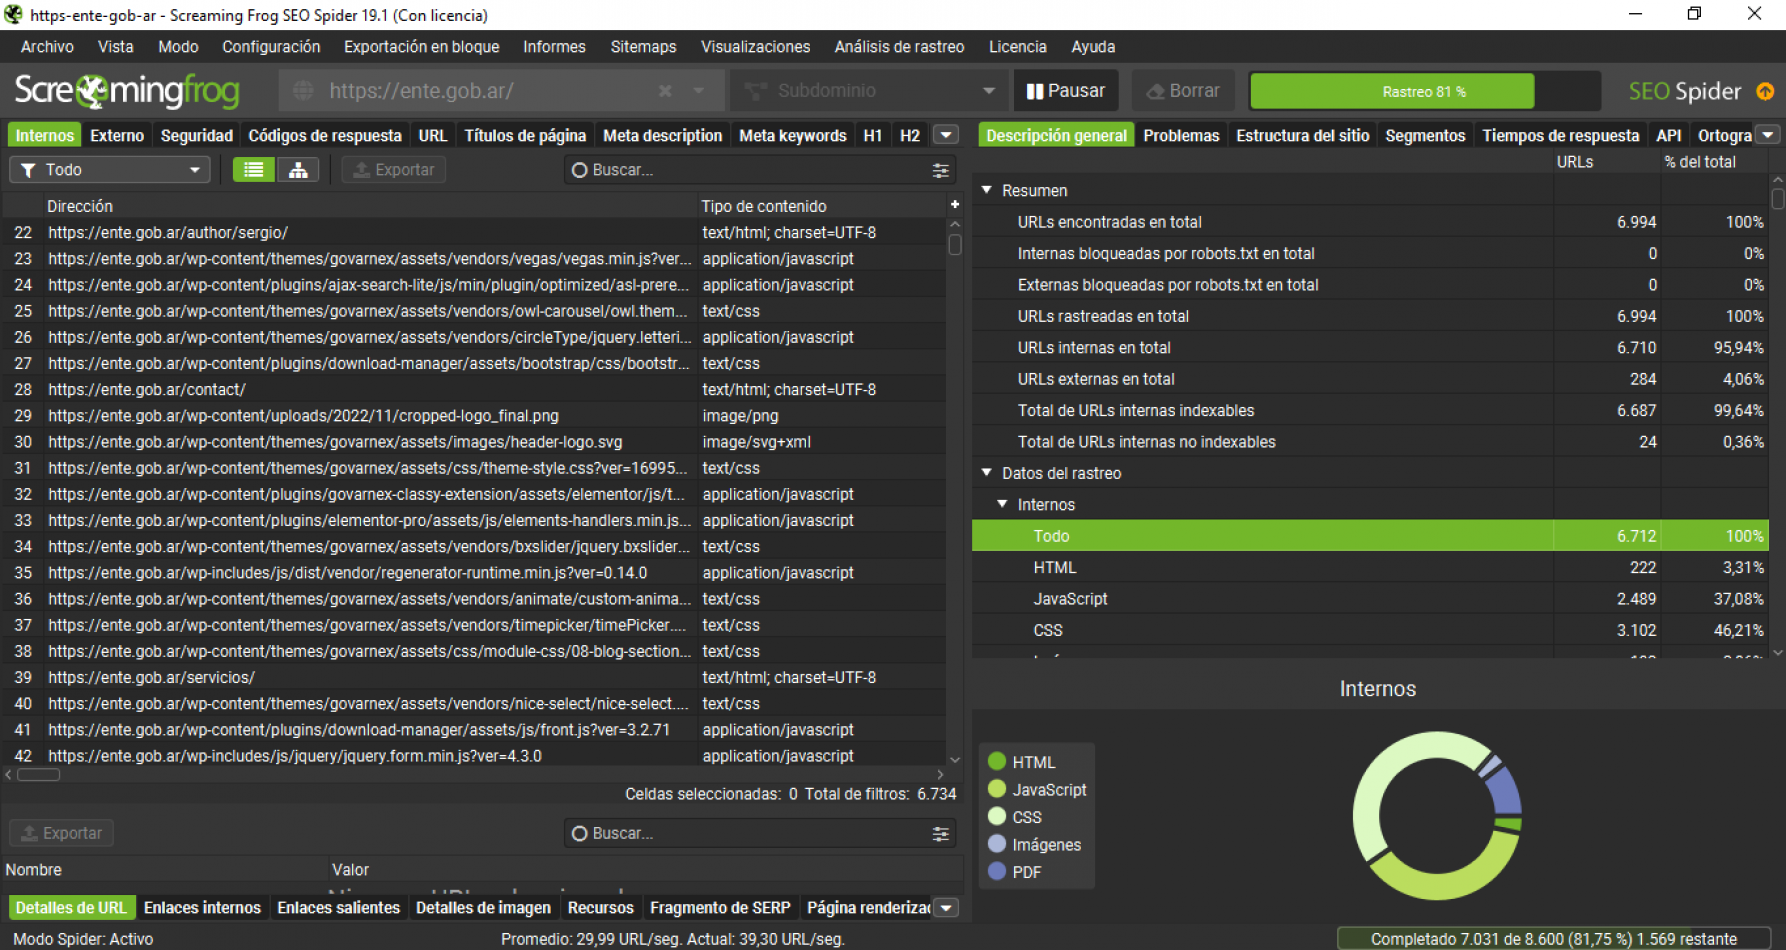Open Fragmento de SERP tab
The height and width of the screenshot is (950, 1786).
[x=720, y=908]
